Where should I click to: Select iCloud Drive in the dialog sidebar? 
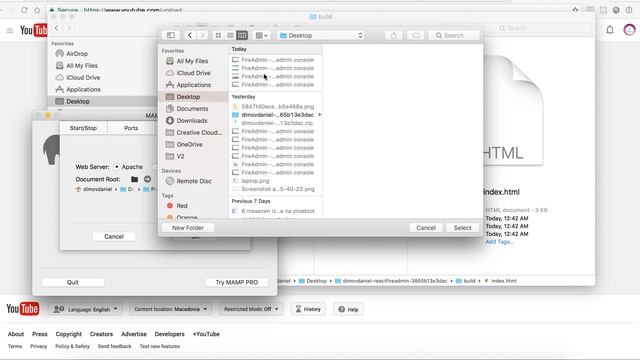click(193, 73)
